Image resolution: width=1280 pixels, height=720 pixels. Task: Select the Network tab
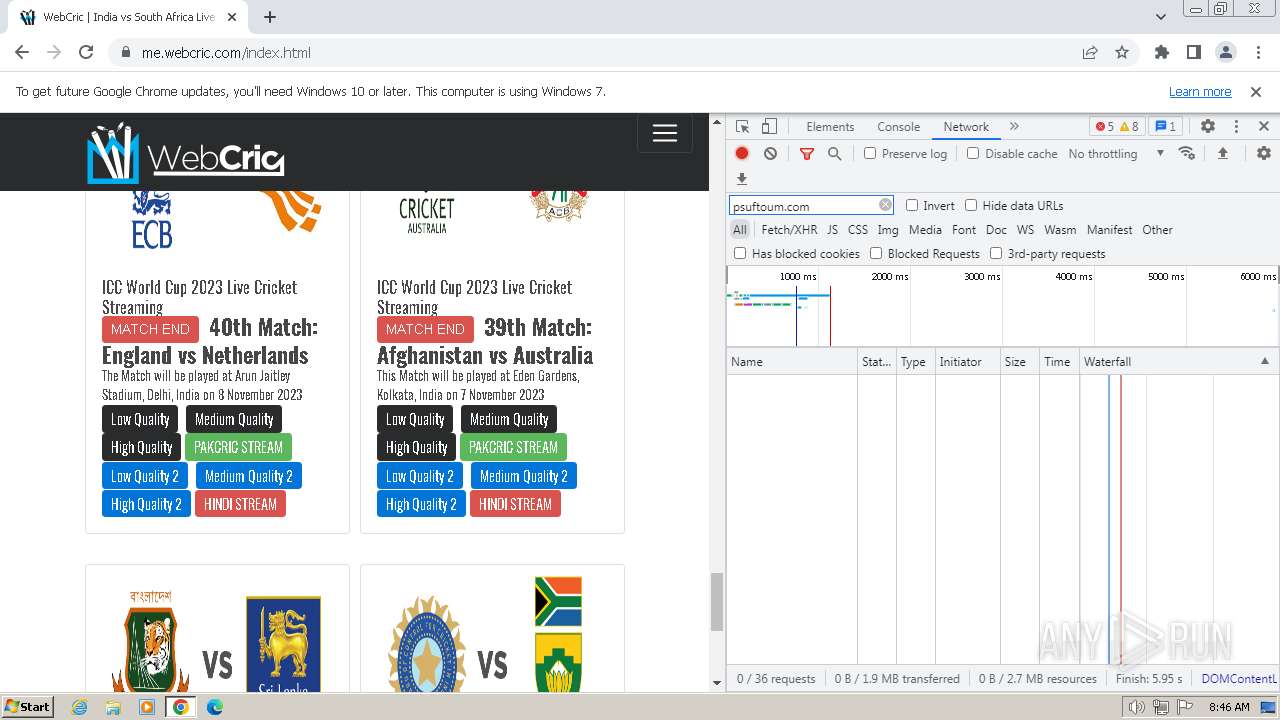[x=966, y=126]
